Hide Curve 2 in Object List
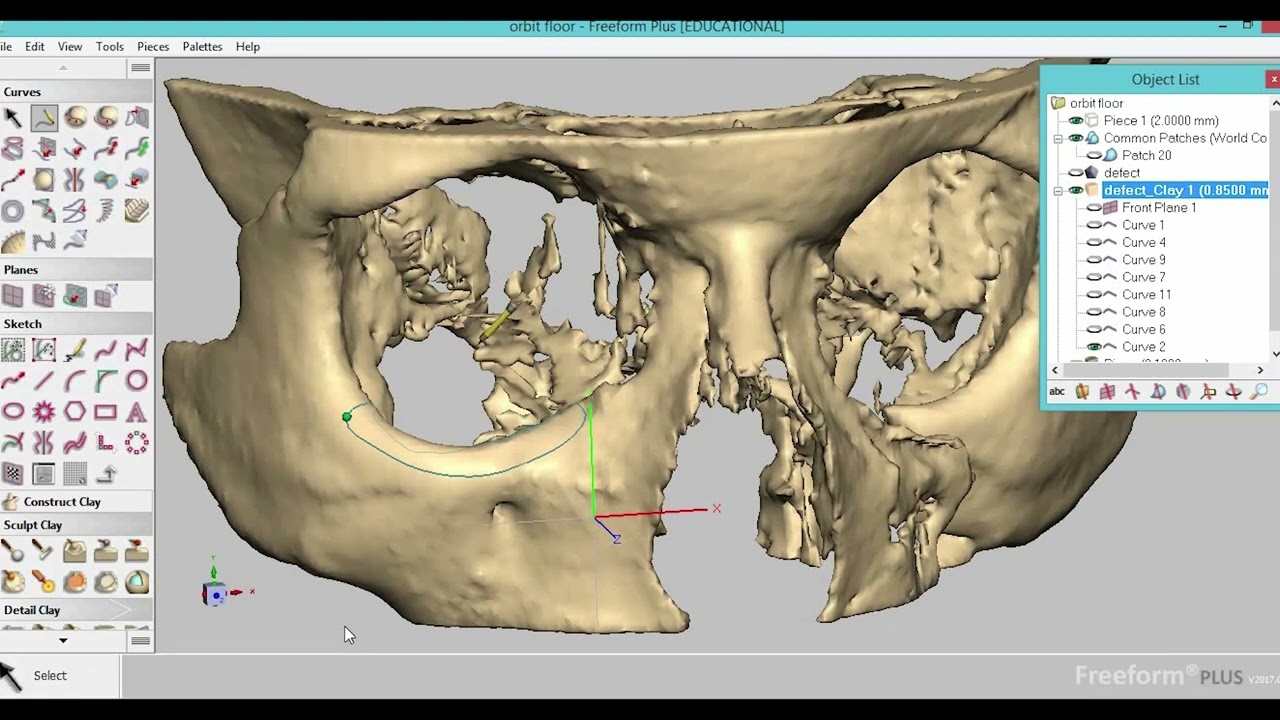This screenshot has width=1280, height=720. click(x=1094, y=347)
